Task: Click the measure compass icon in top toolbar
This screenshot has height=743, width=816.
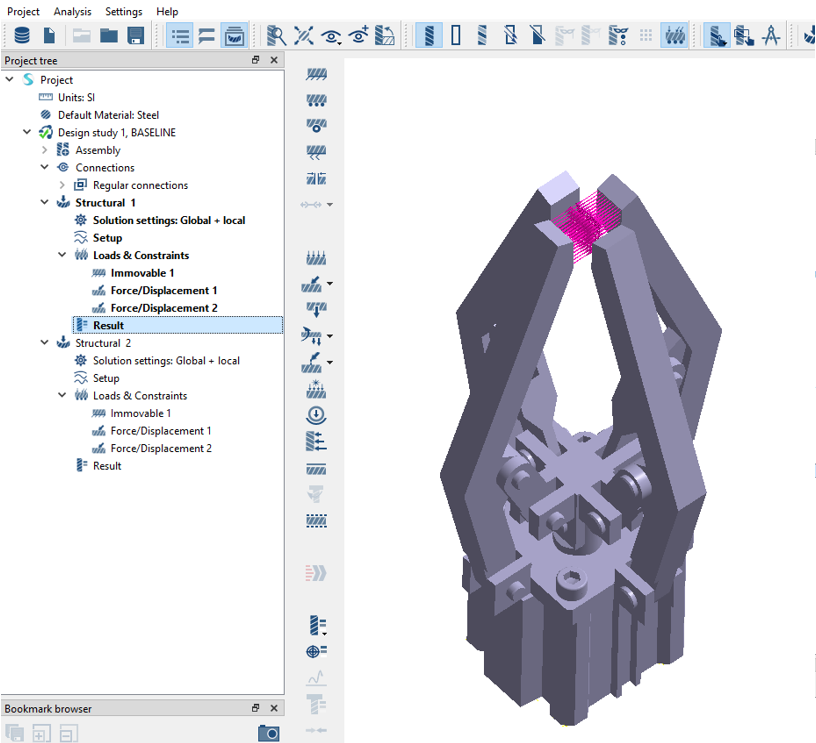Action: 771,36
